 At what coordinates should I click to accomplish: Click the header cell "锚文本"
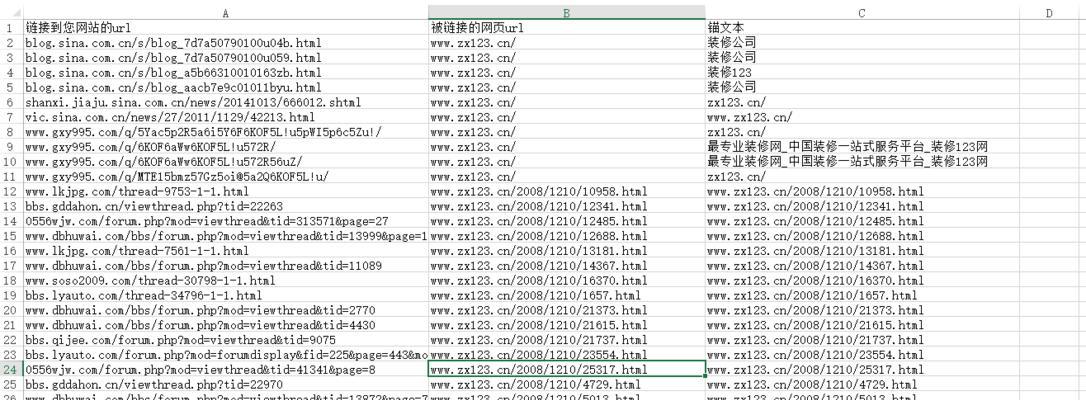724,28
